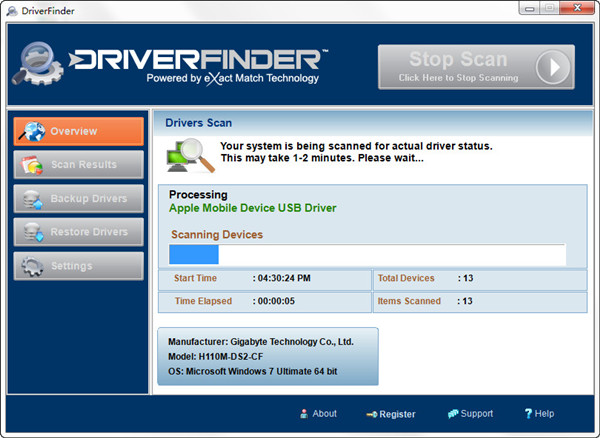Open the Scan Results section
Viewport: 600px width, 438px height.
coord(78,164)
